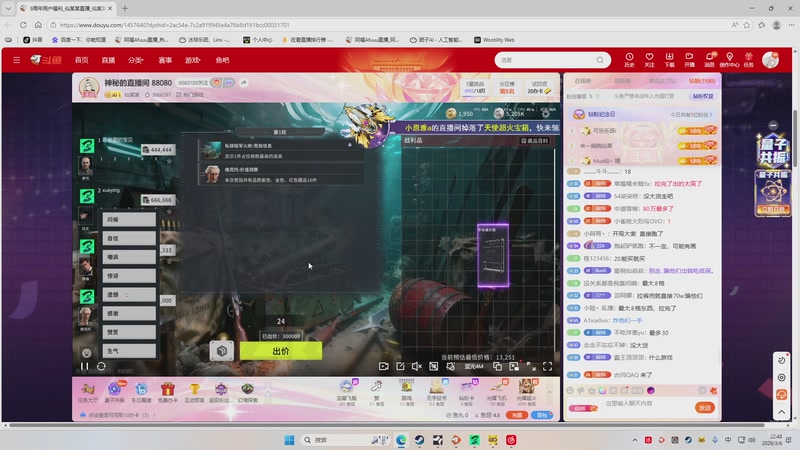800x450 pixels.
Task: Expand 今日共有 fans link chevron
Action: coord(711,115)
